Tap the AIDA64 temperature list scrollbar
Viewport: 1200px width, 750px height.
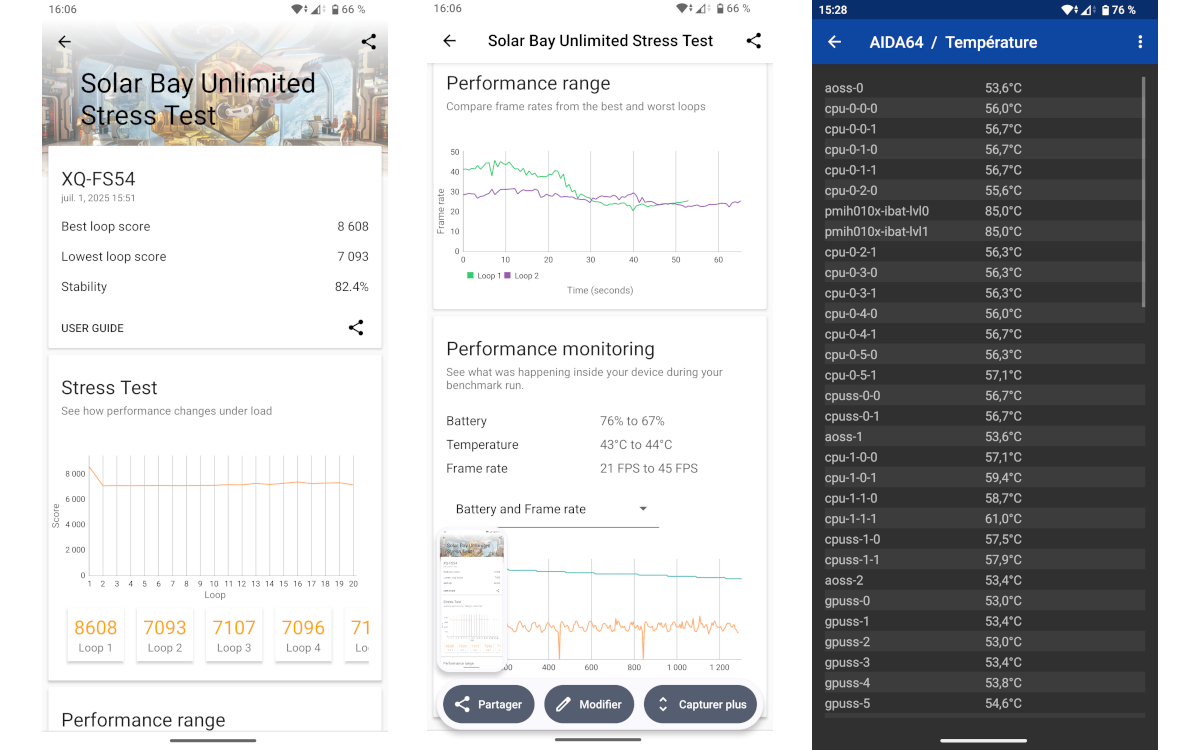pyautogui.click(x=1143, y=190)
